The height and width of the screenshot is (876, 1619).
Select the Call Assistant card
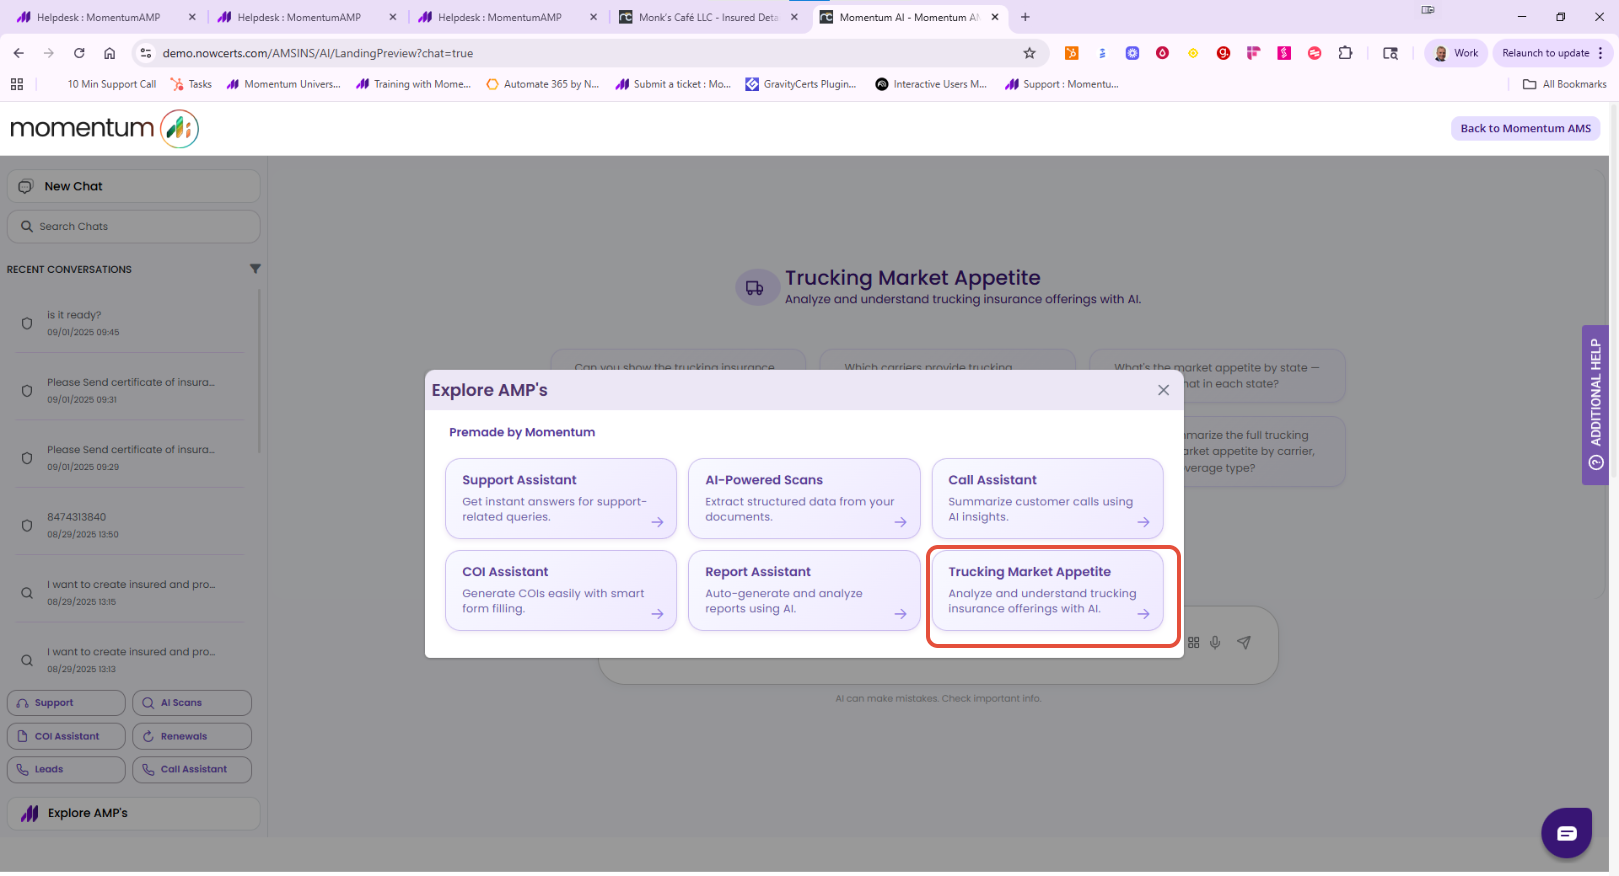(x=1047, y=498)
